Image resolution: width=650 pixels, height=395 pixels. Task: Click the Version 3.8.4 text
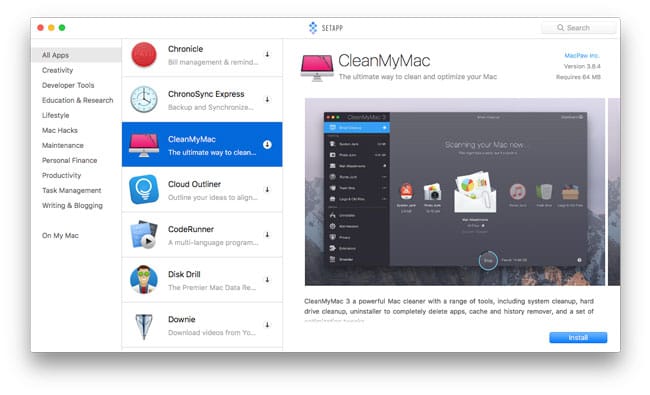pos(582,66)
